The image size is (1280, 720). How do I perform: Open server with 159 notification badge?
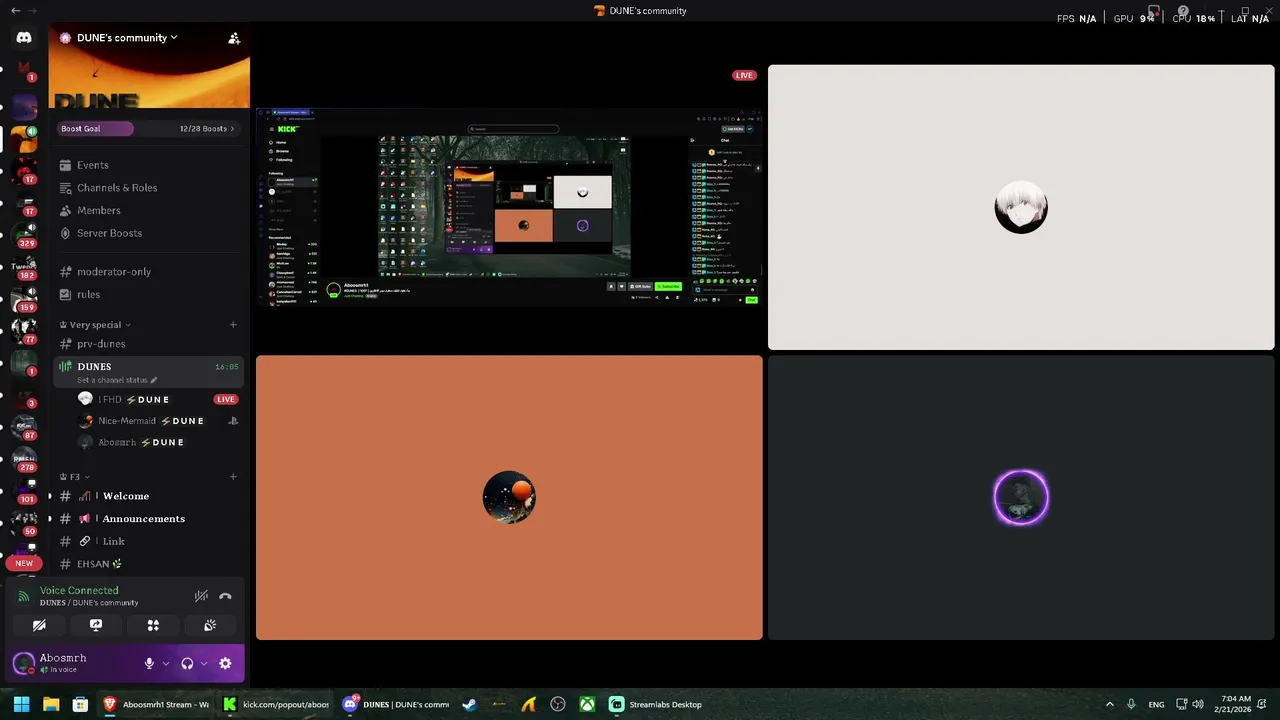click(24, 298)
